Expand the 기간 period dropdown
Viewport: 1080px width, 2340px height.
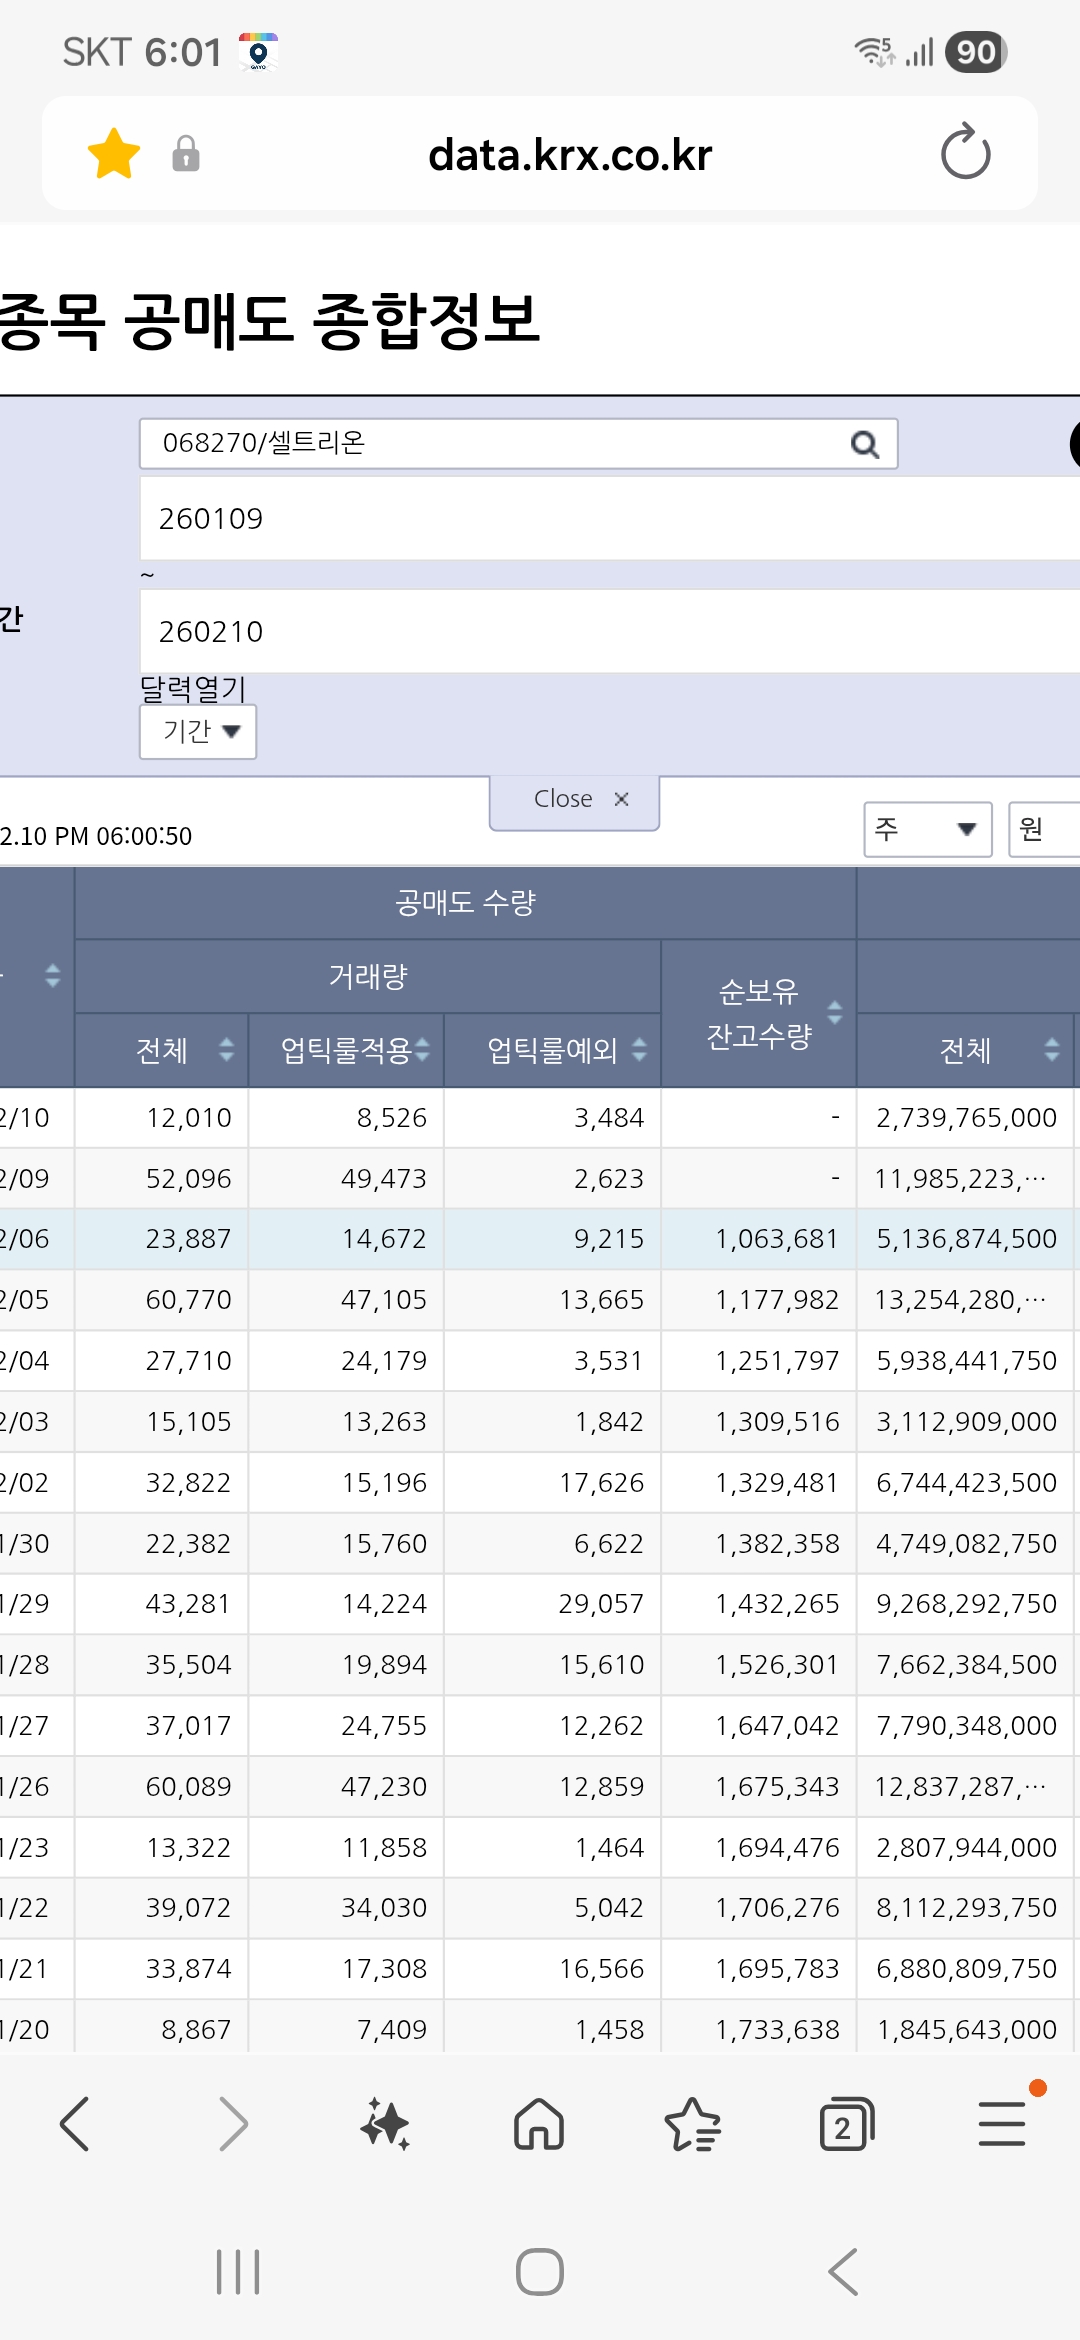(198, 732)
